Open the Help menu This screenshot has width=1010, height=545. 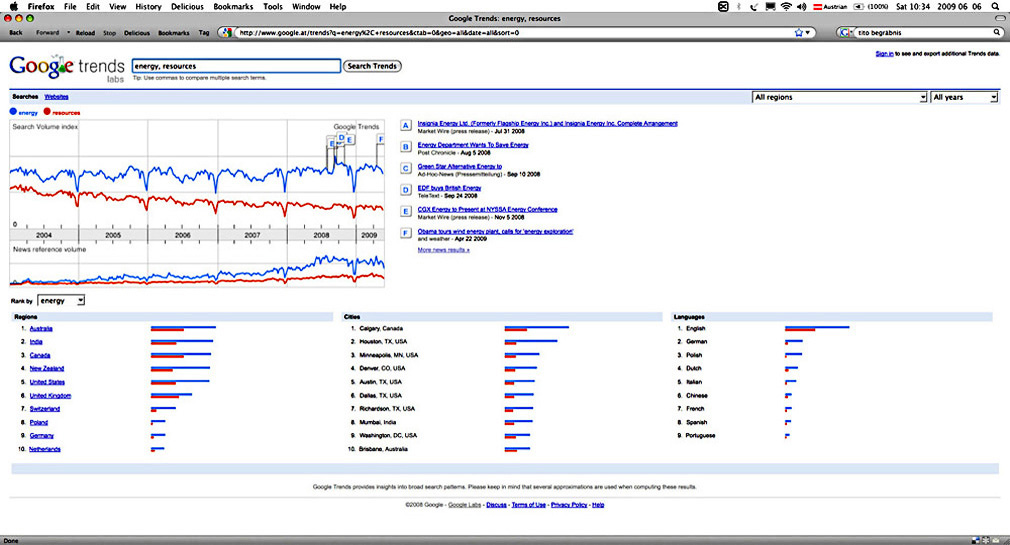[338, 6]
